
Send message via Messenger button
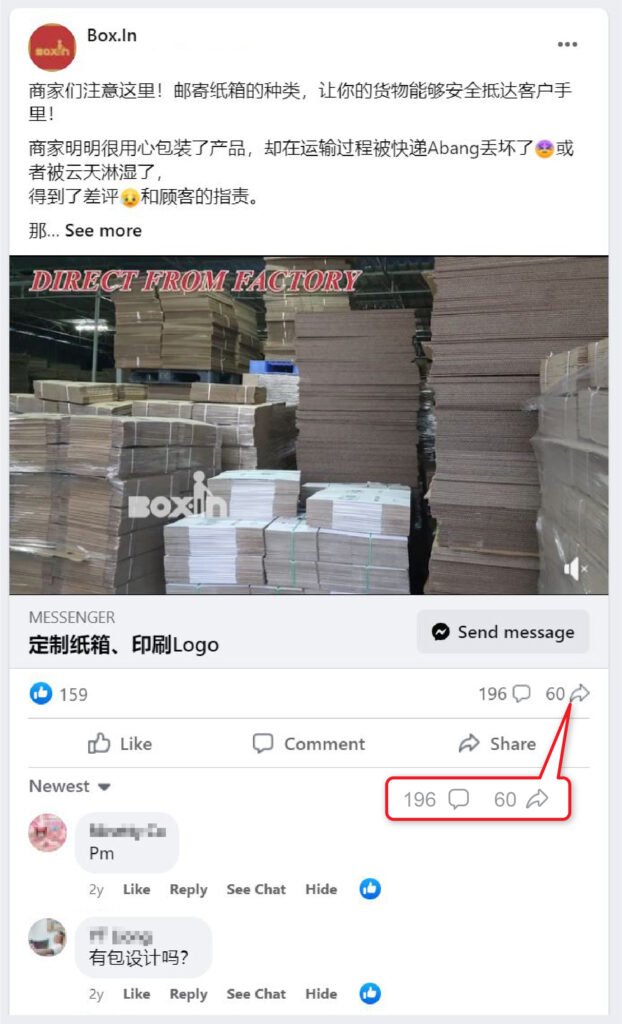coord(503,632)
